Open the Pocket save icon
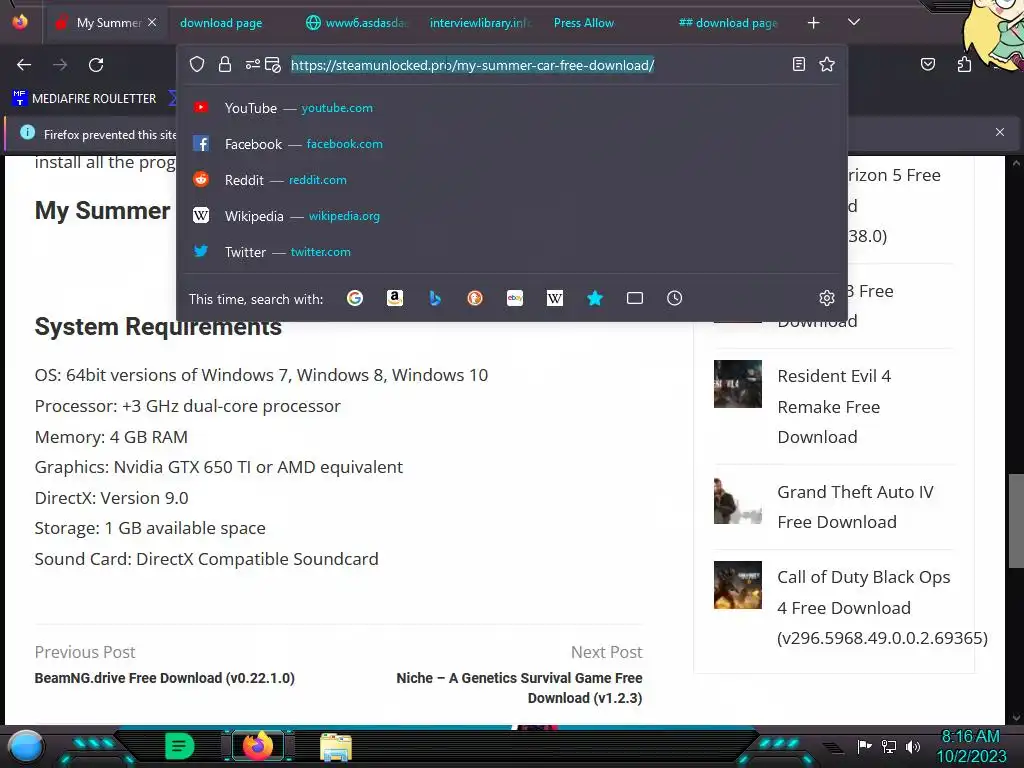The image size is (1024, 768). coord(928,64)
